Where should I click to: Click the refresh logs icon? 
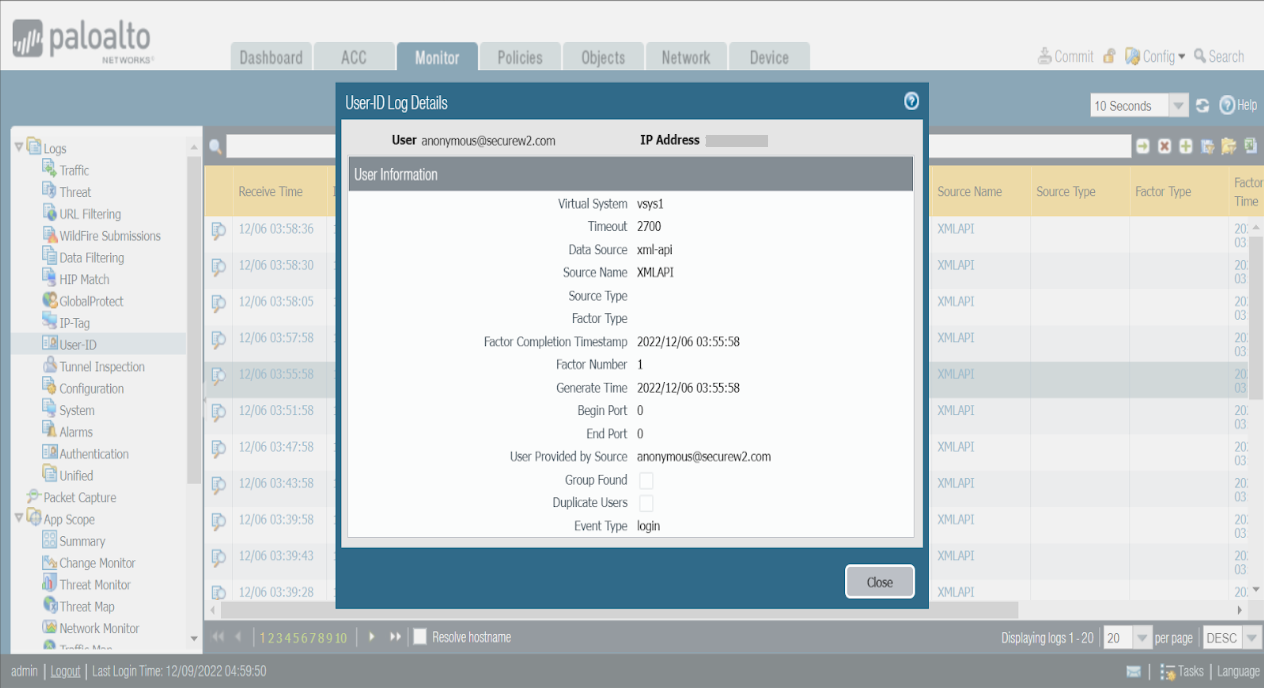1203,106
